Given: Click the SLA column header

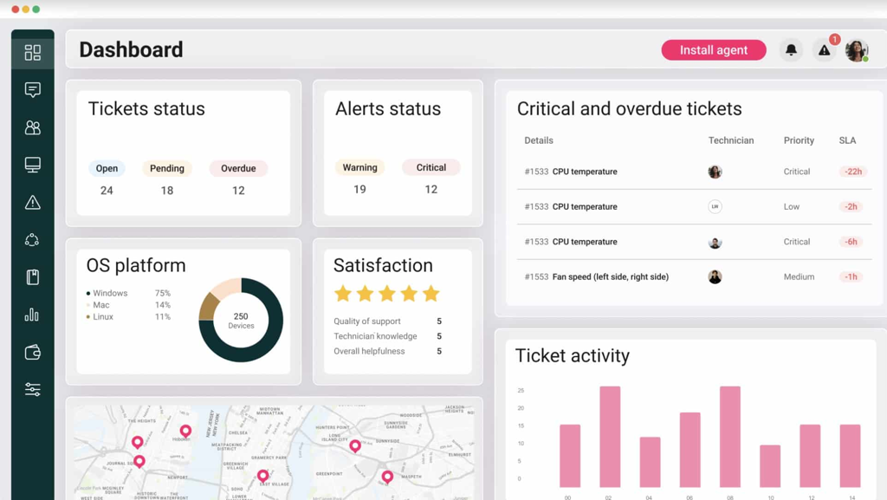Looking at the screenshot, I should pos(847,141).
